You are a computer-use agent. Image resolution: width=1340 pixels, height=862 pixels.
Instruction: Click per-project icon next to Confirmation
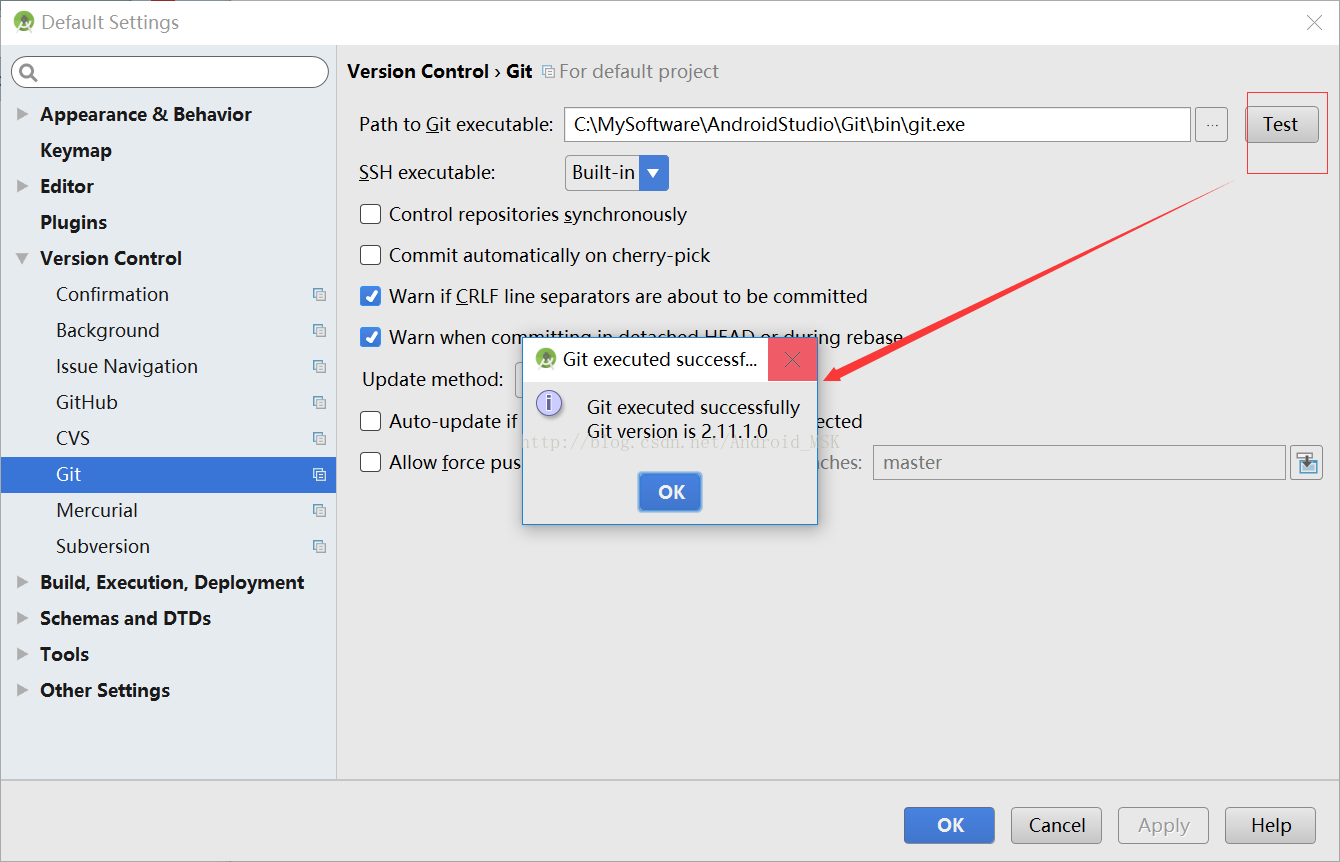coord(319,294)
